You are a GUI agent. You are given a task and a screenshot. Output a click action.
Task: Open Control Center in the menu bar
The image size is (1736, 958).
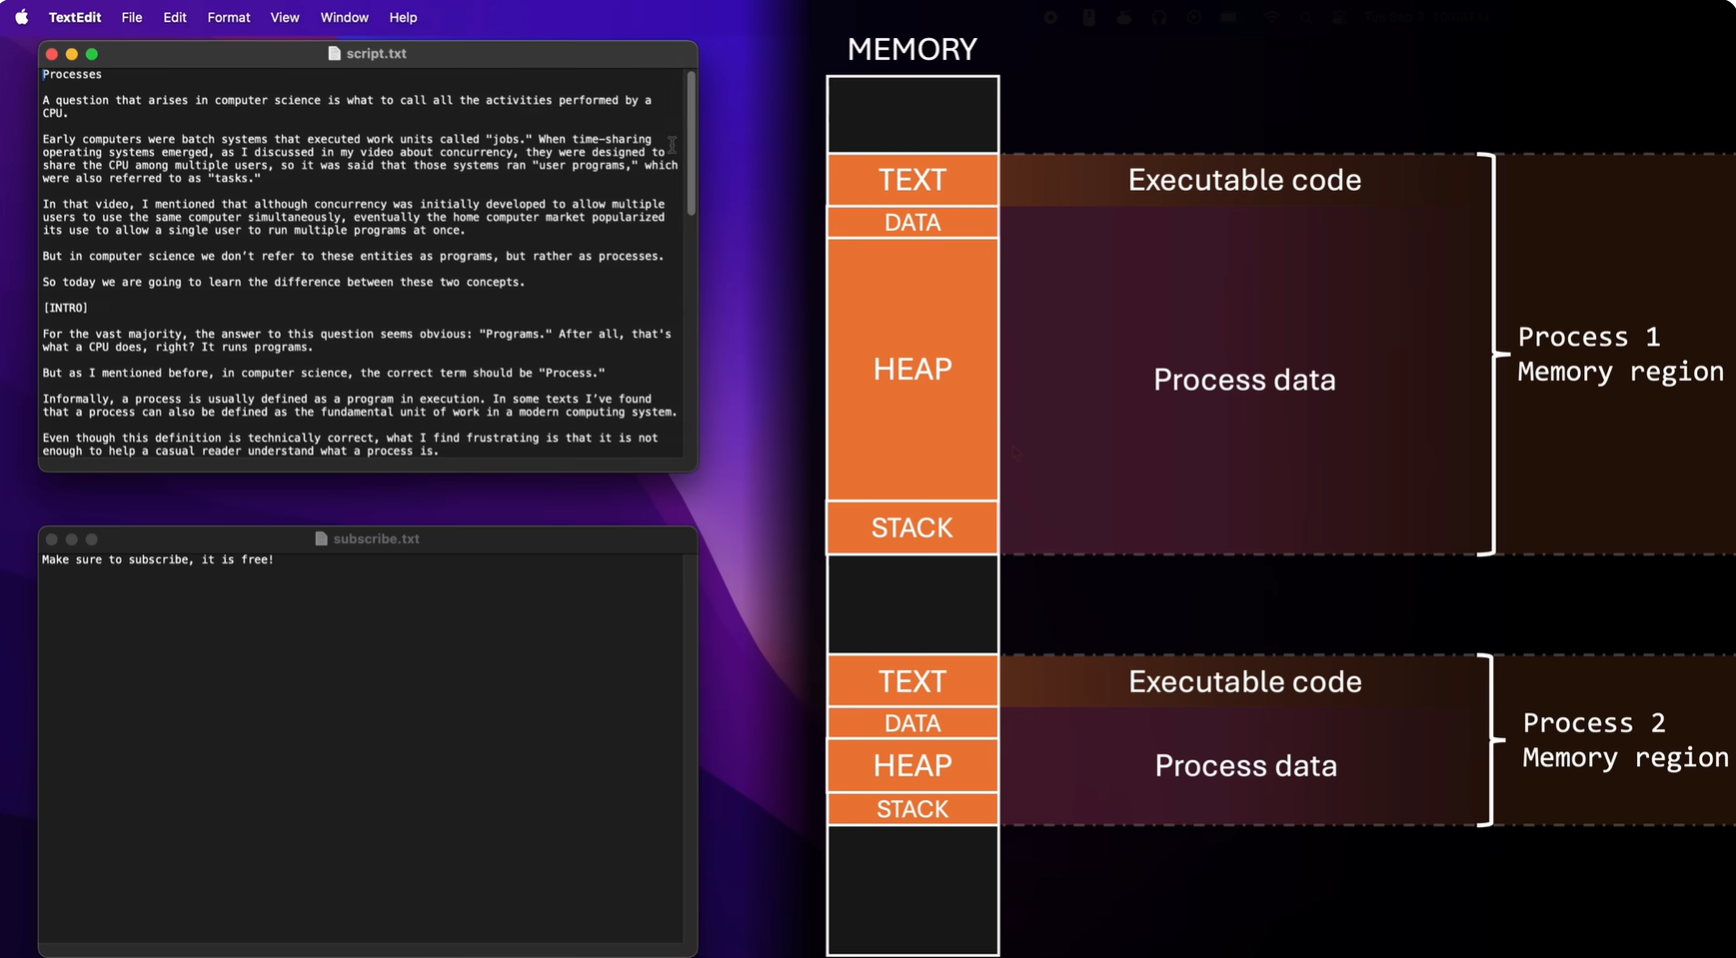[x=1338, y=17]
